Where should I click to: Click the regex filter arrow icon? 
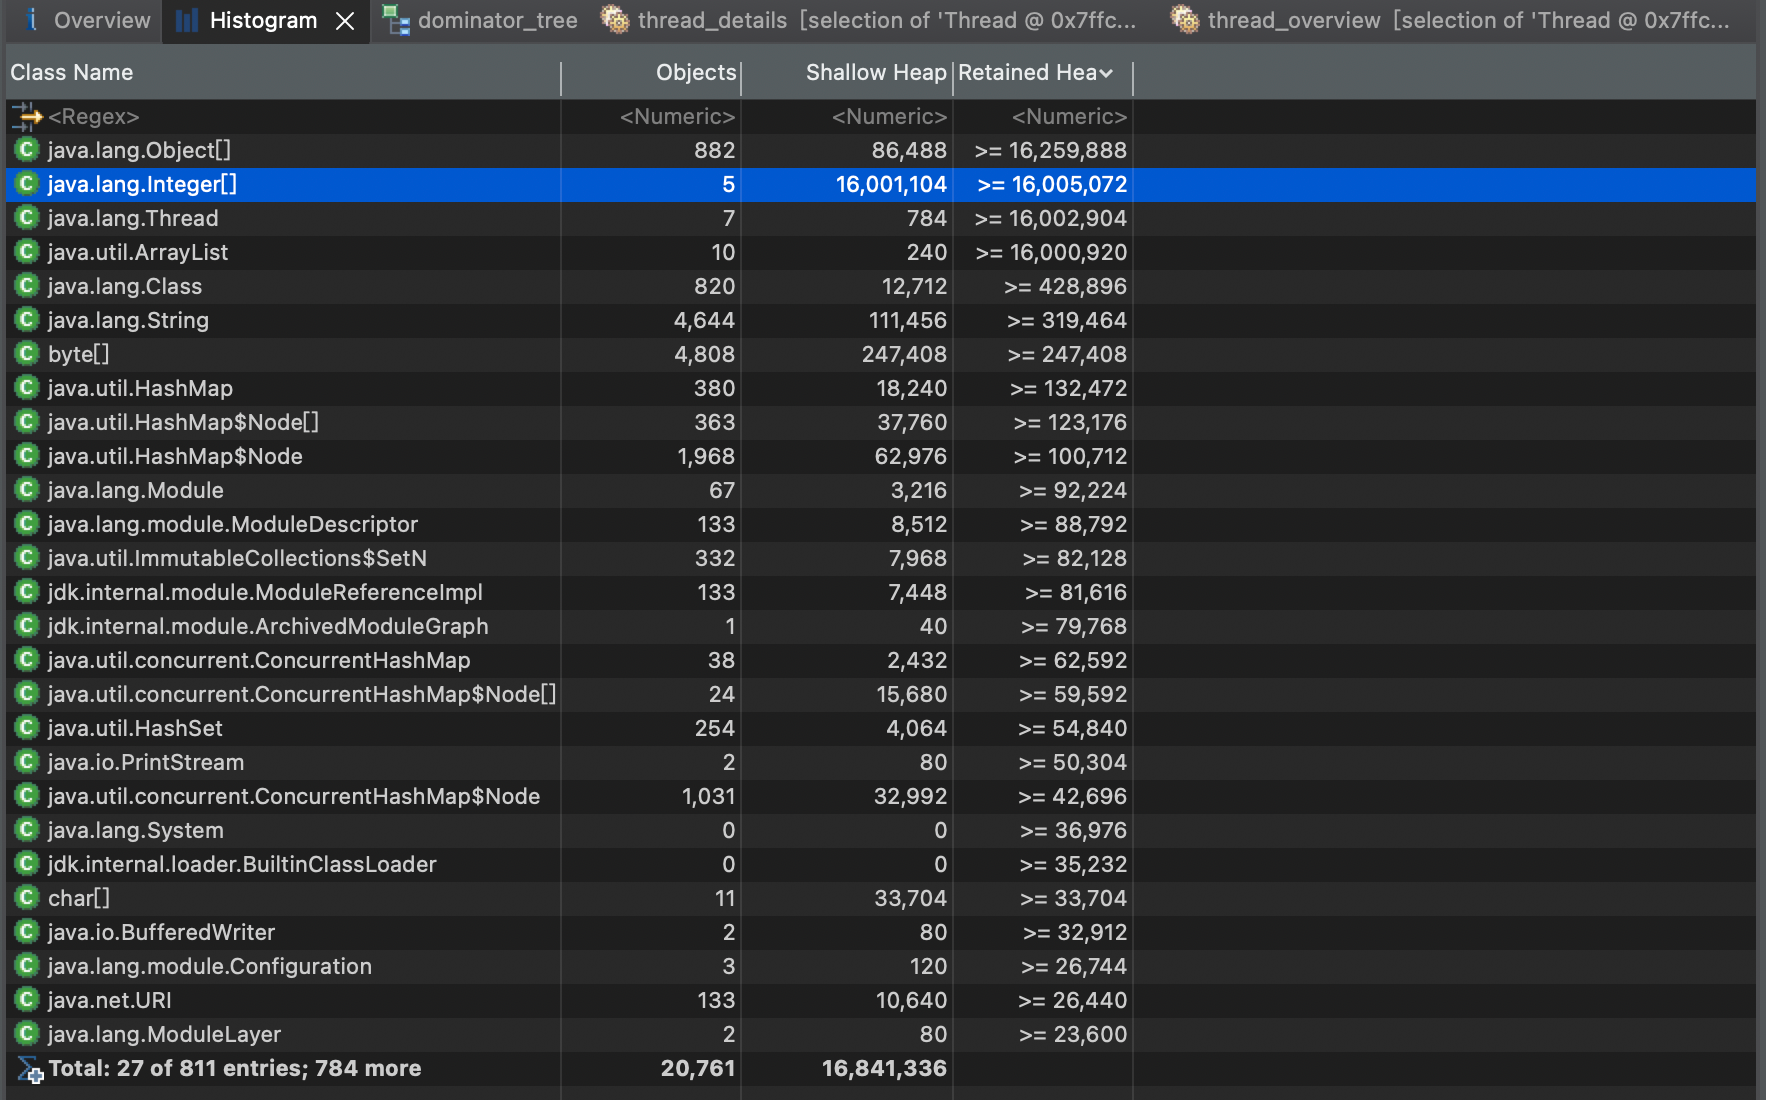tap(27, 117)
